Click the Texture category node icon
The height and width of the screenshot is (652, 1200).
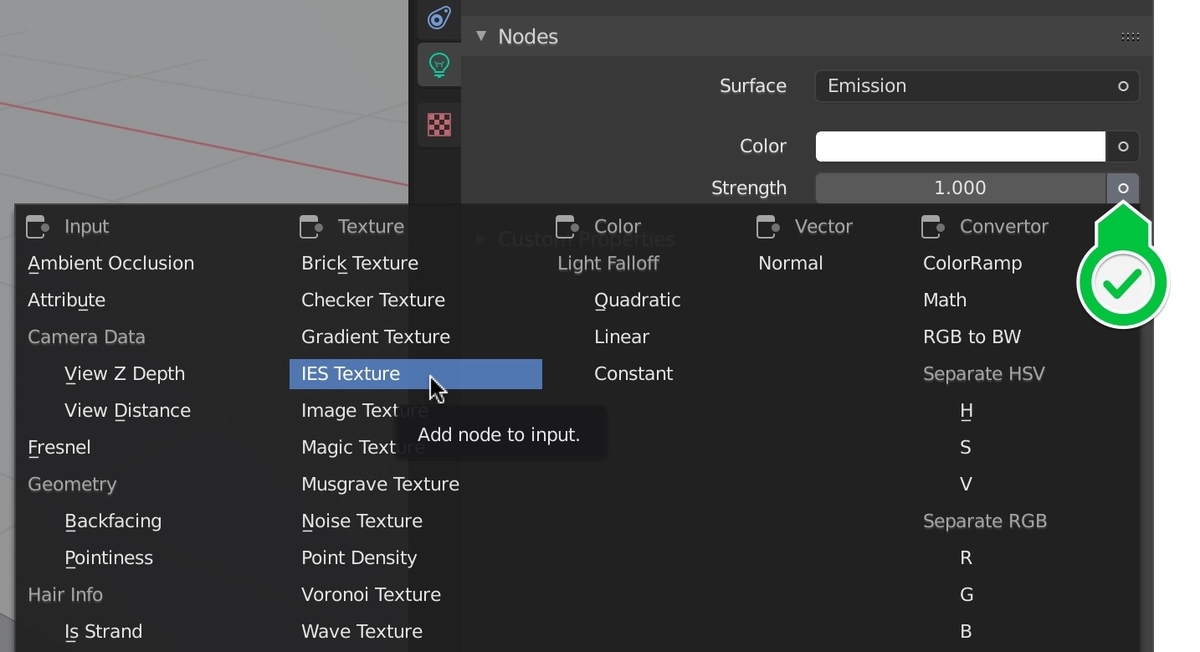tap(310, 227)
